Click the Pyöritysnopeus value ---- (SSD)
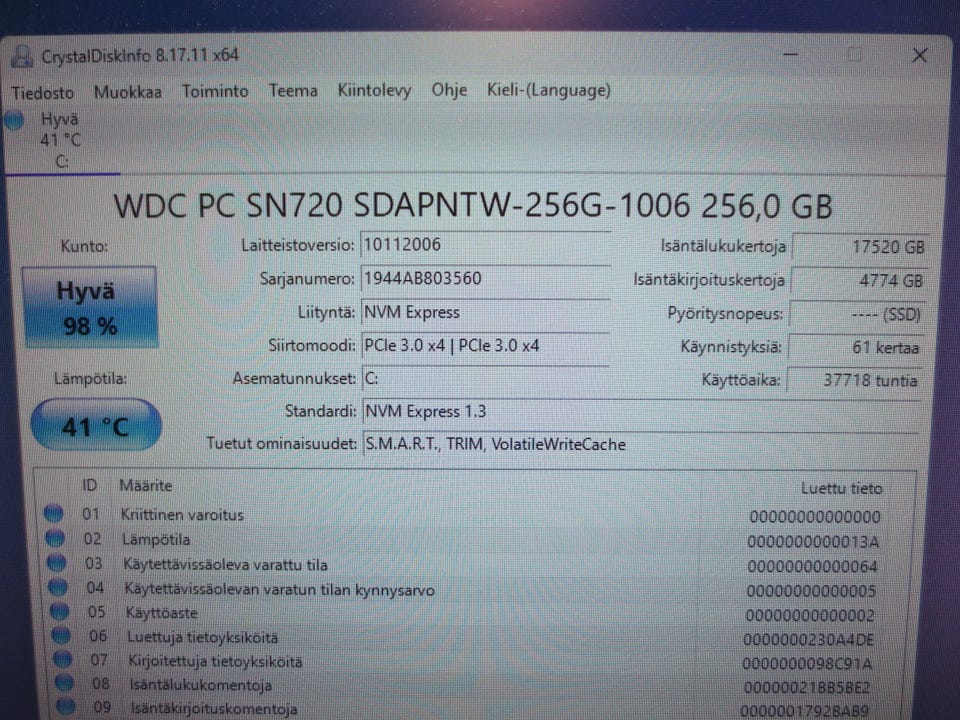960x720 pixels. (x=857, y=314)
